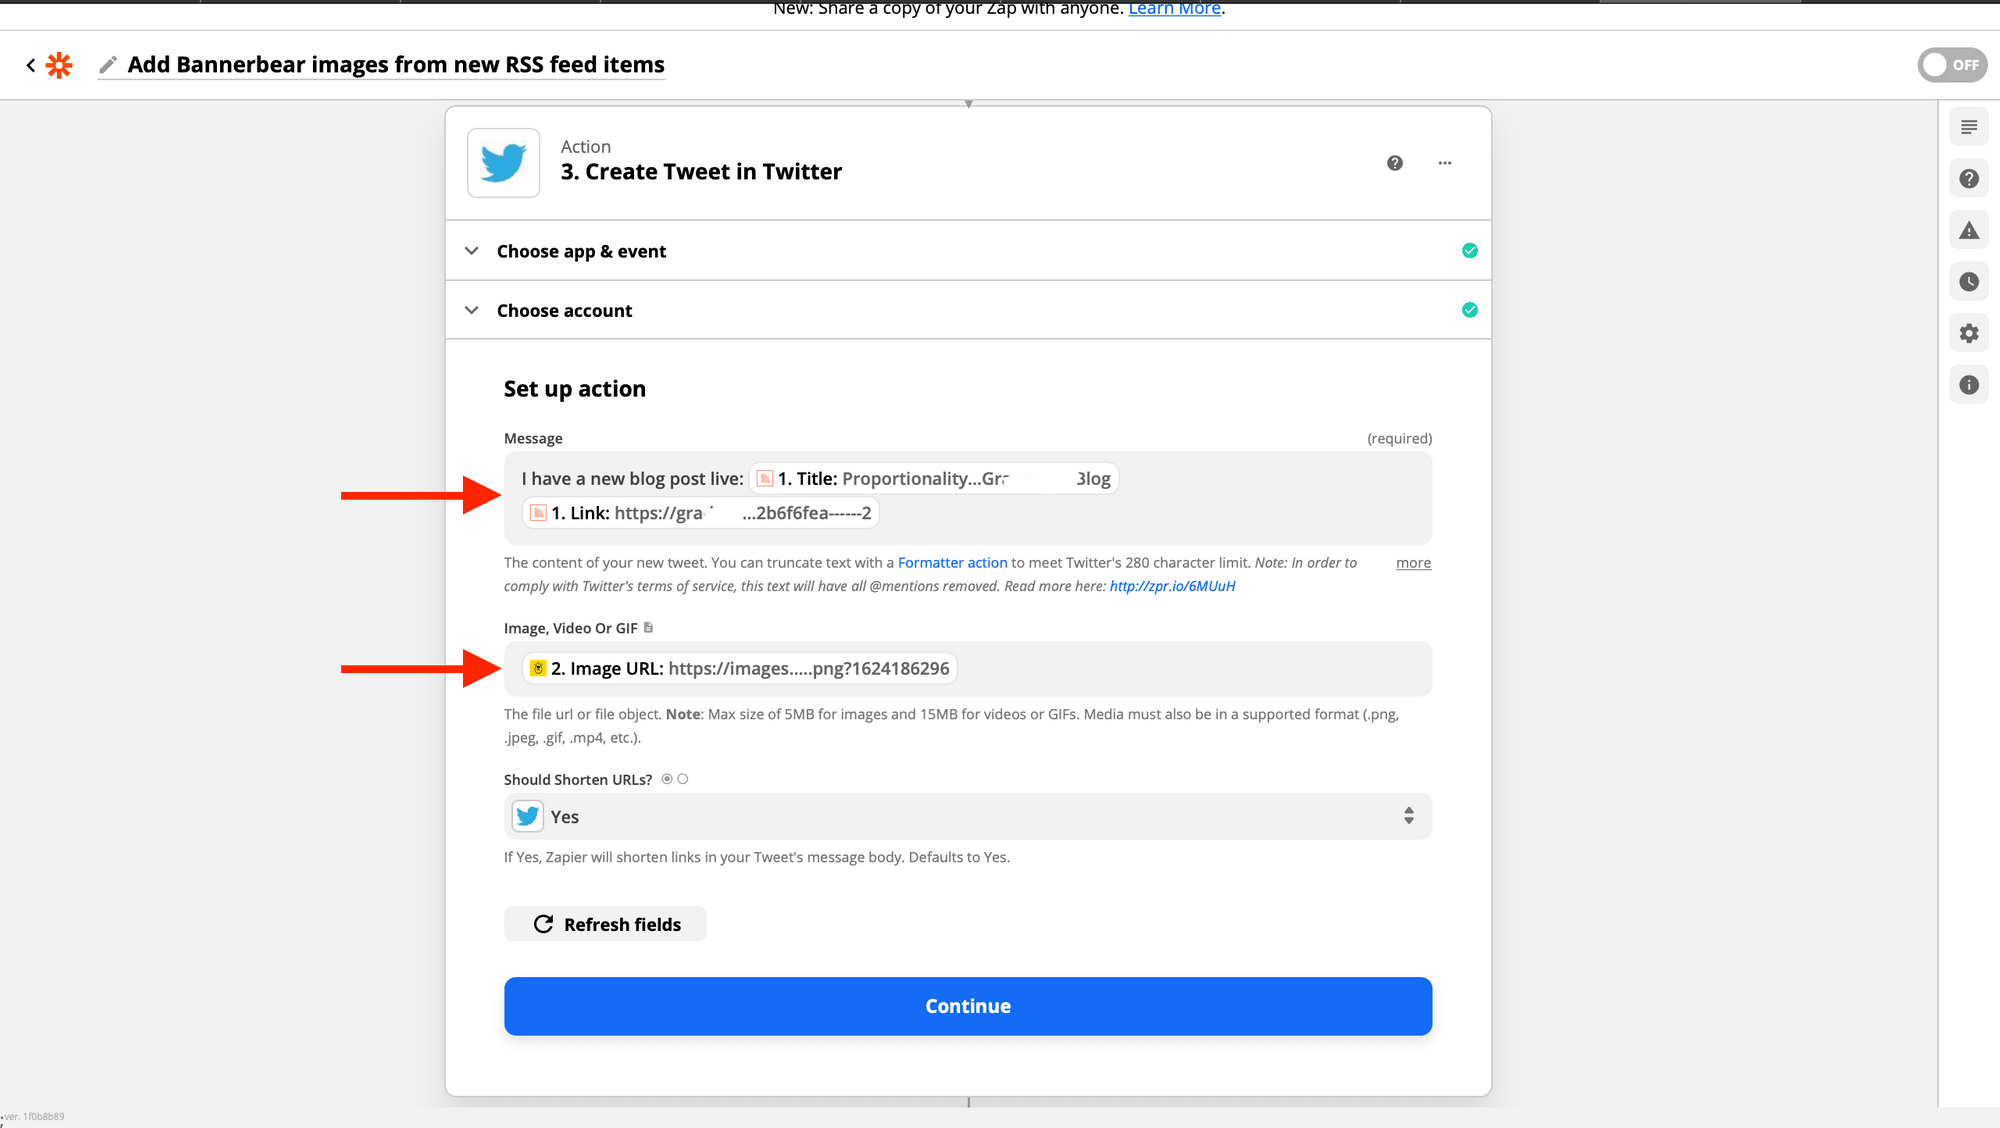Click the Twitter icon in the Yes dropdown
The image size is (2000, 1128).
point(528,816)
